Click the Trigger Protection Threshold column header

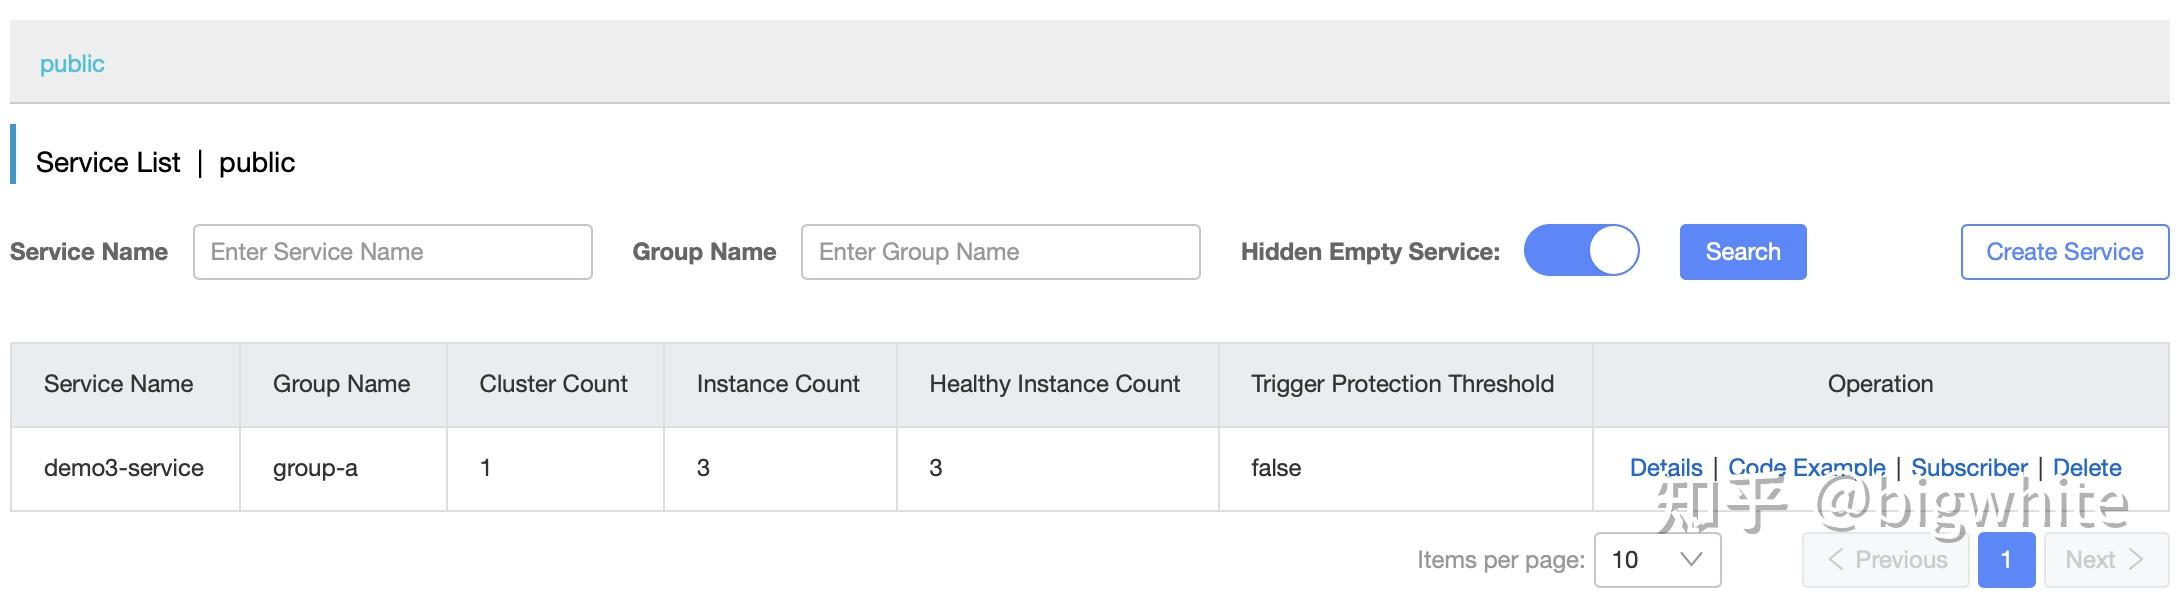[1402, 384]
